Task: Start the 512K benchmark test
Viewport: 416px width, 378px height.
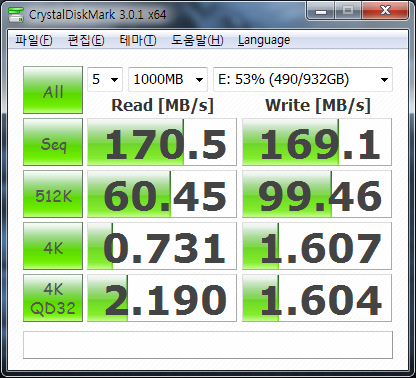Action: click(x=53, y=194)
